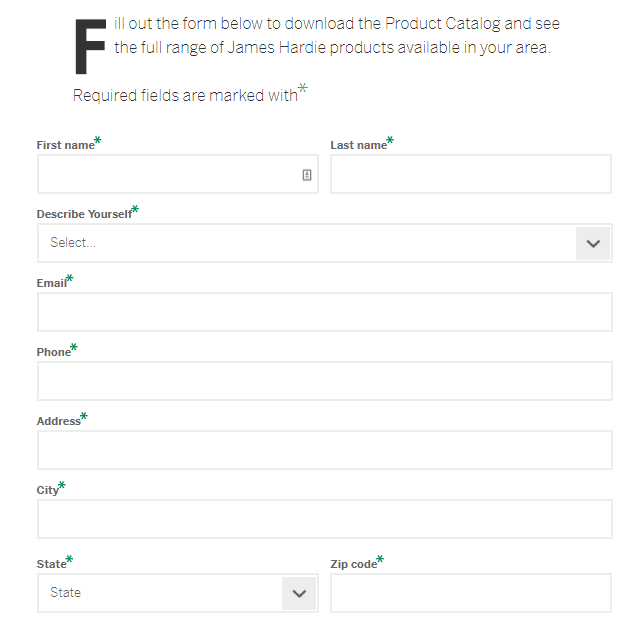The width and height of the screenshot is (636, 636).
Task: Focus the Address text field
Action: tap(324, 450)
